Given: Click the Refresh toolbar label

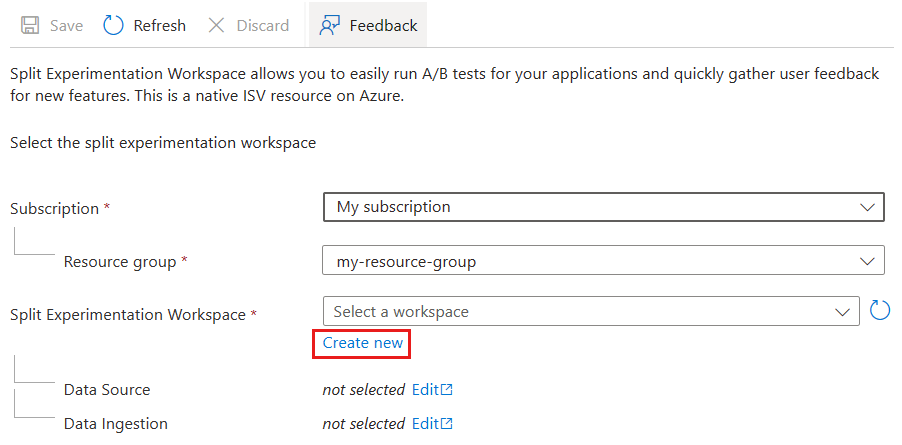Looking at the screenshot, I should point(159,26).
